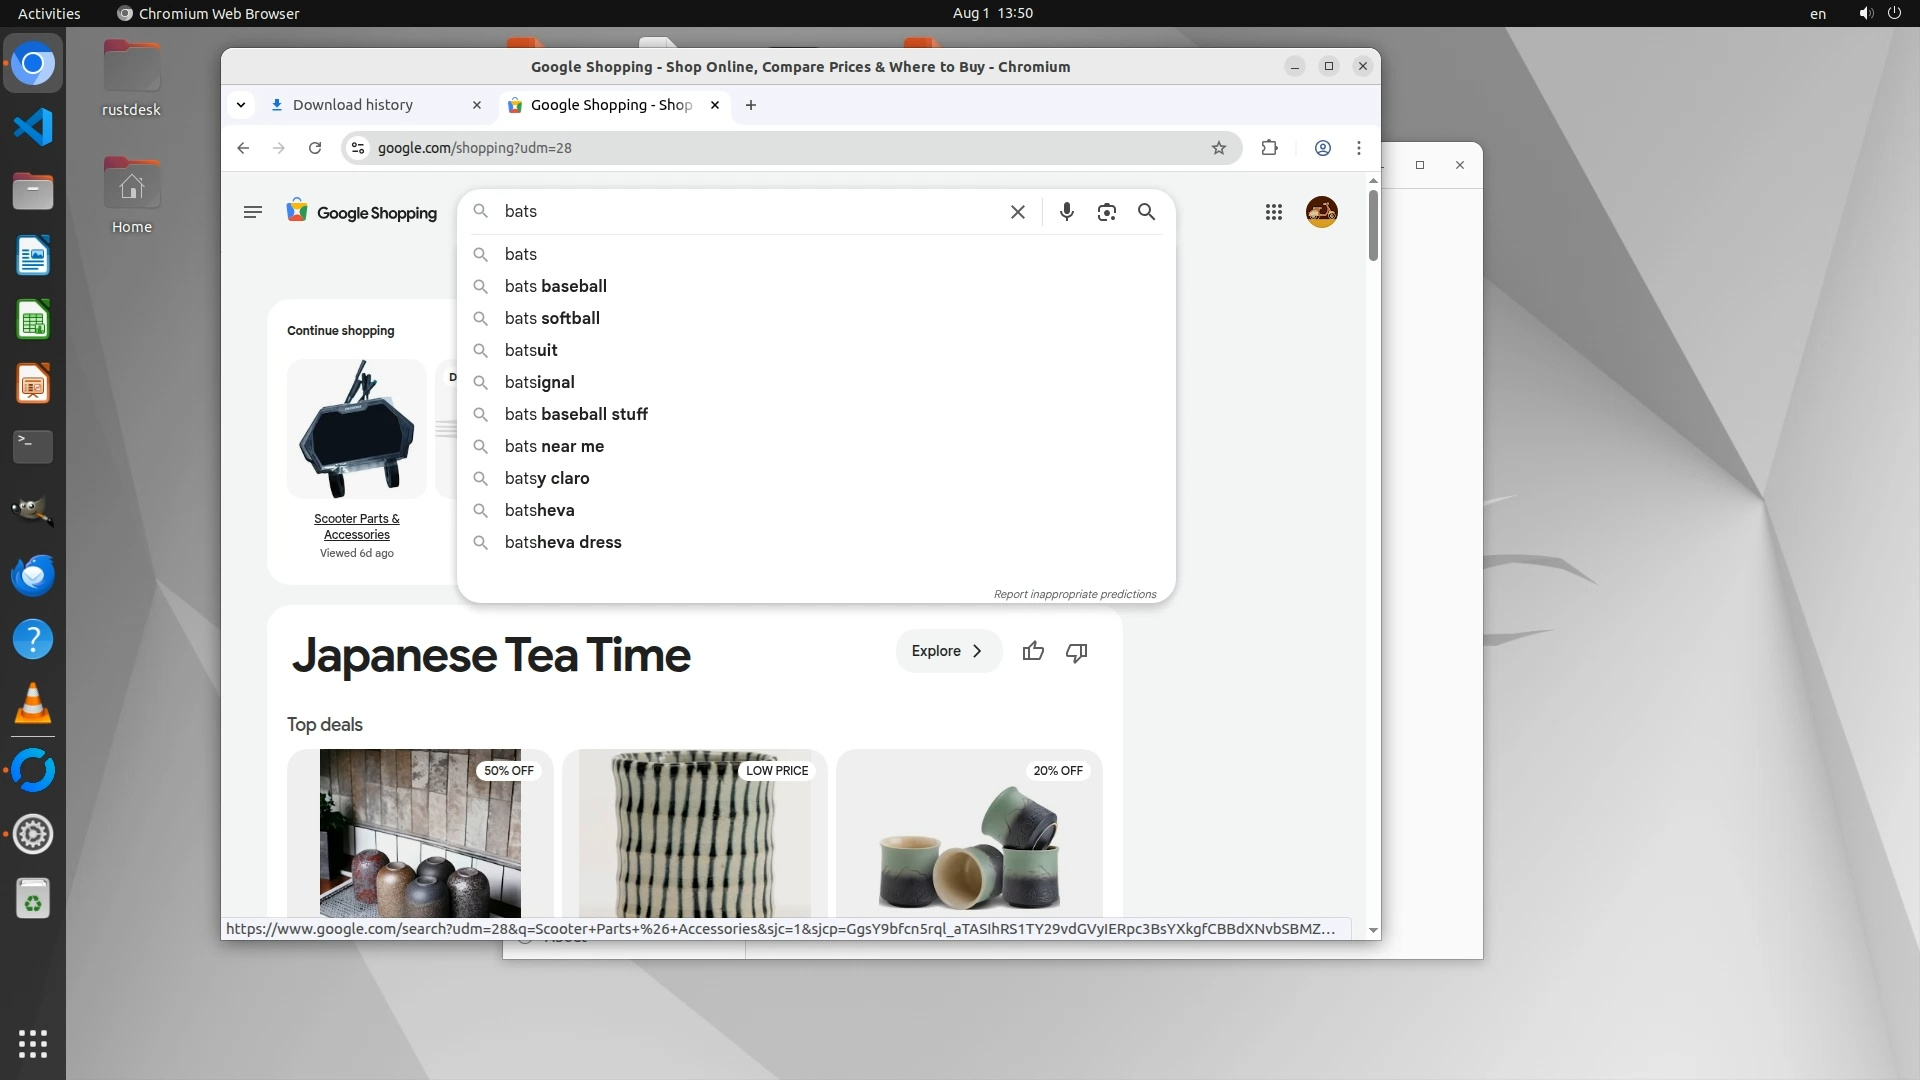Bookmark this page with star icon
The height and width of the screenshot is (1080, 1920).
(x=1218, y=148)
